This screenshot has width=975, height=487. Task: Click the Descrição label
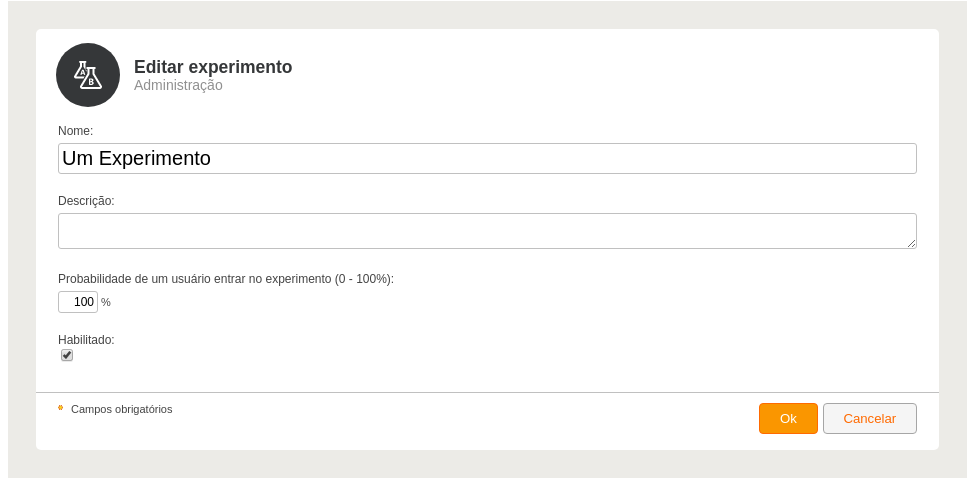tap(86, 201)
